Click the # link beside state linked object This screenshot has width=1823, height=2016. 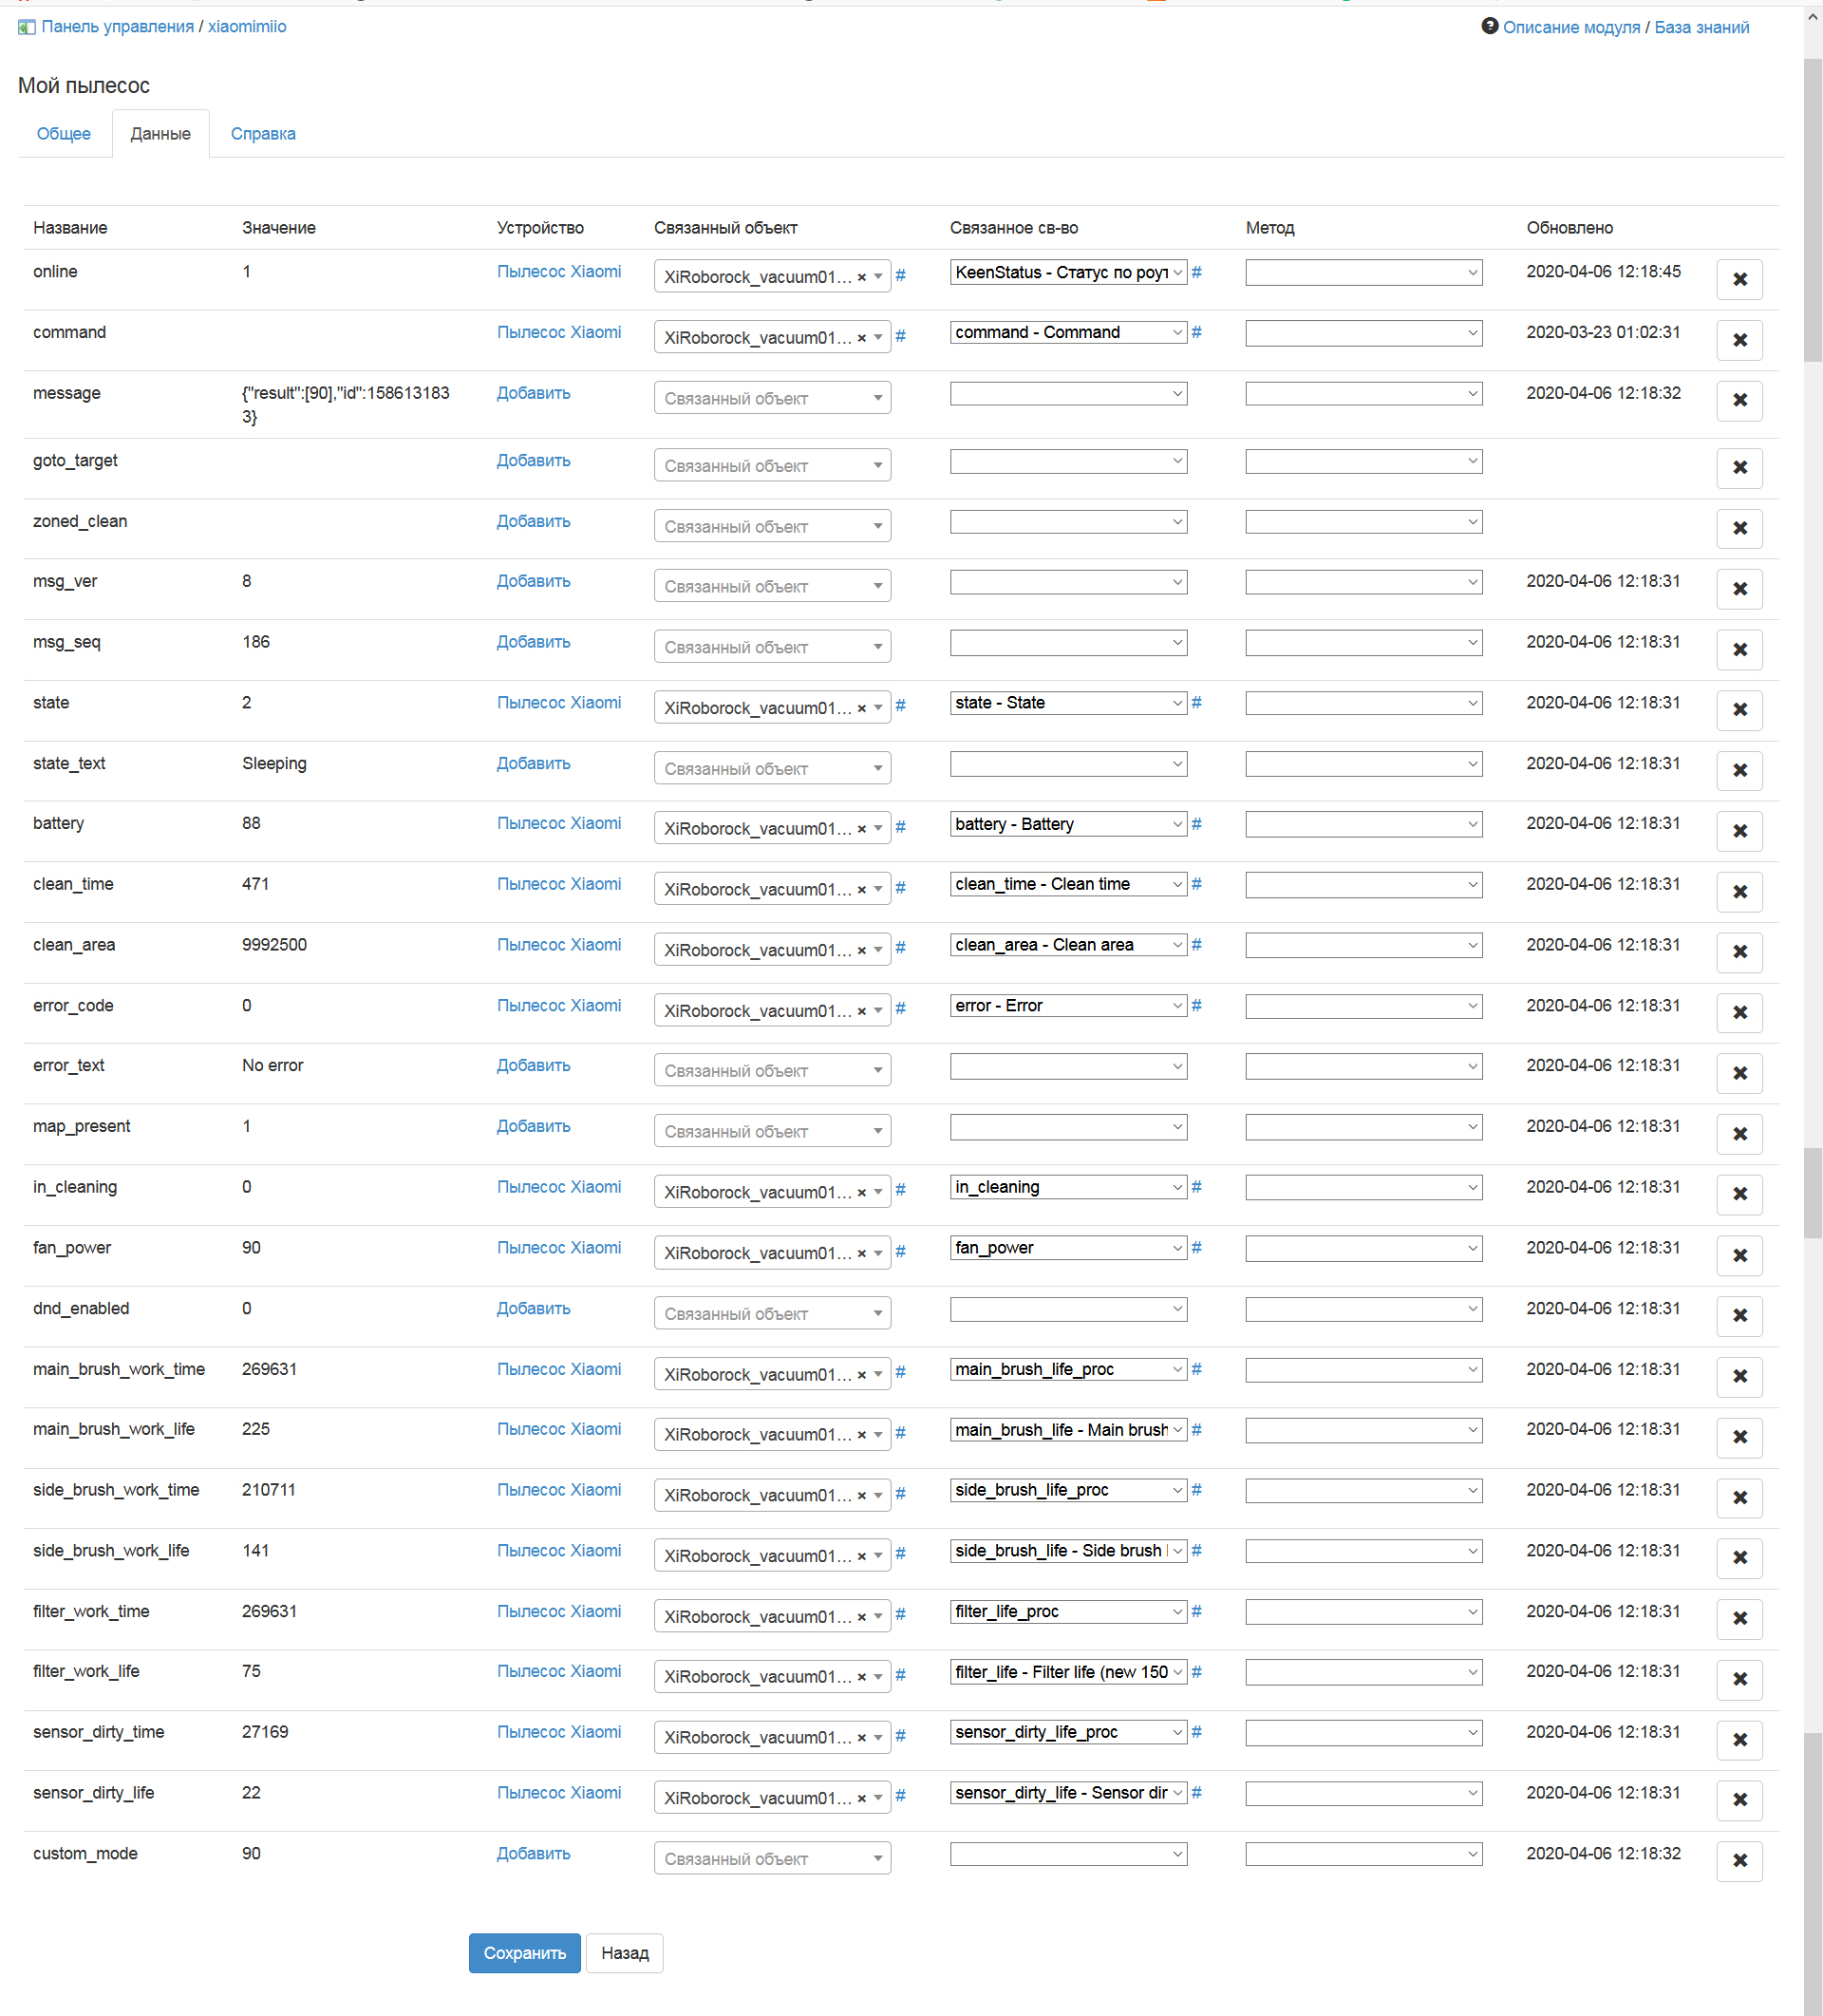pos(900,706)
